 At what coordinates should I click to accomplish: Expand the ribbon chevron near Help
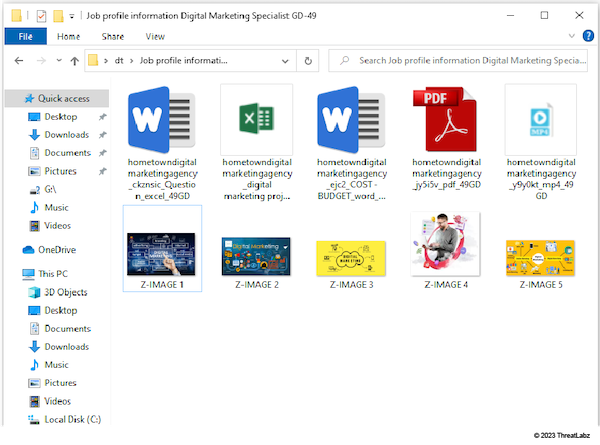tap(572, 36)
